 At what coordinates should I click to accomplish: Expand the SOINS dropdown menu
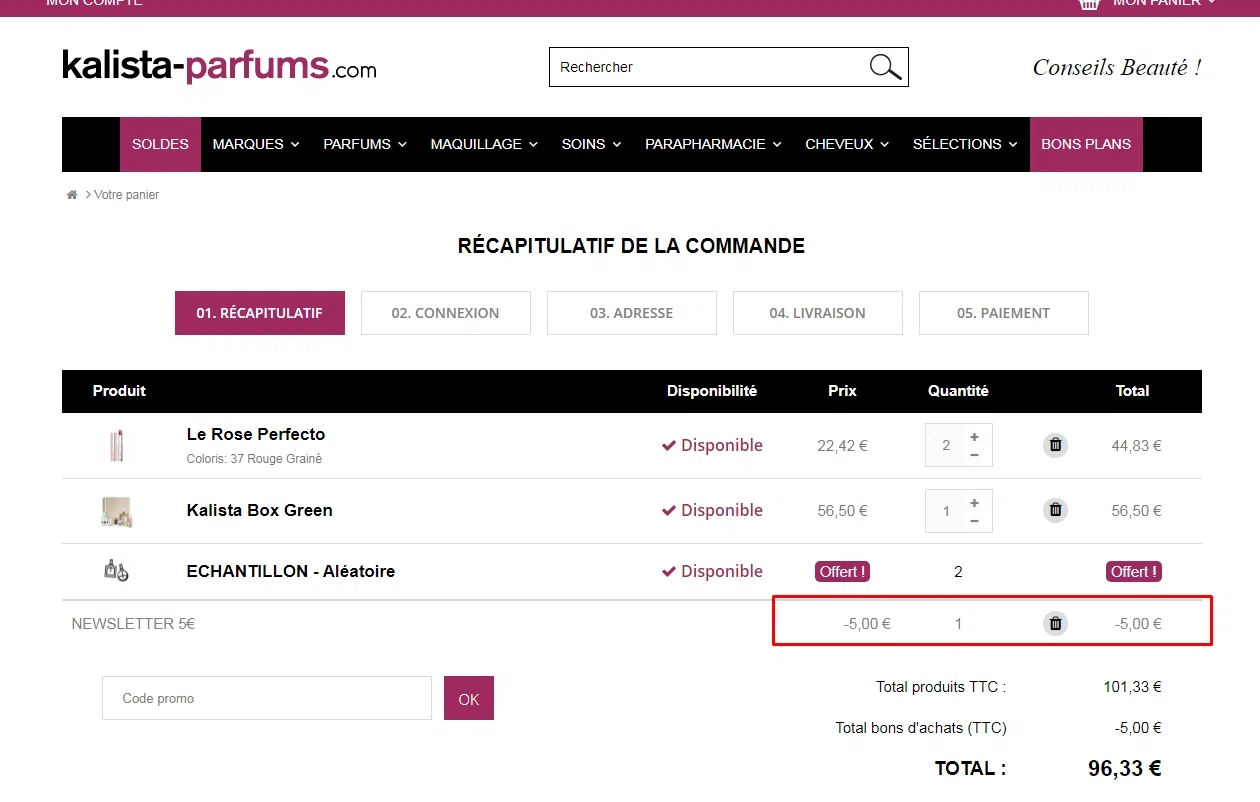591,144
